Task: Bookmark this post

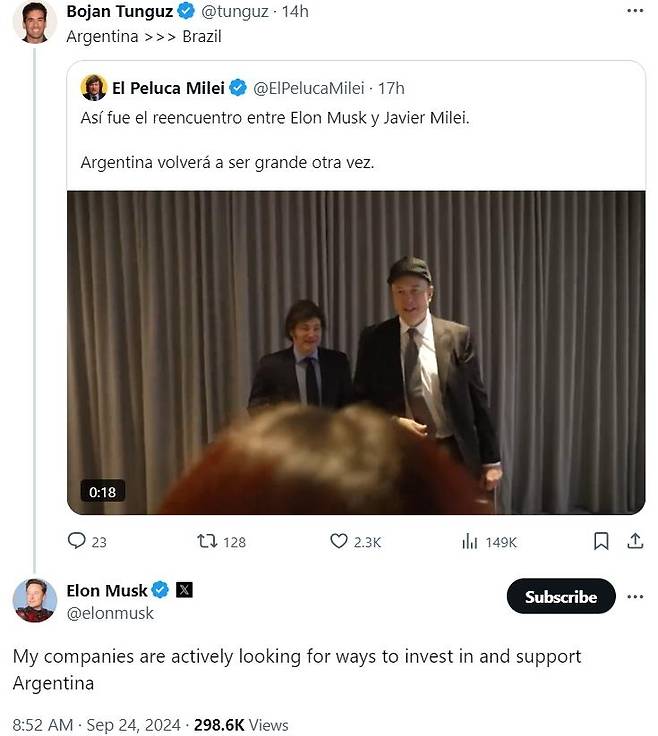Action: pyautogui.click(x=600, y=541)
